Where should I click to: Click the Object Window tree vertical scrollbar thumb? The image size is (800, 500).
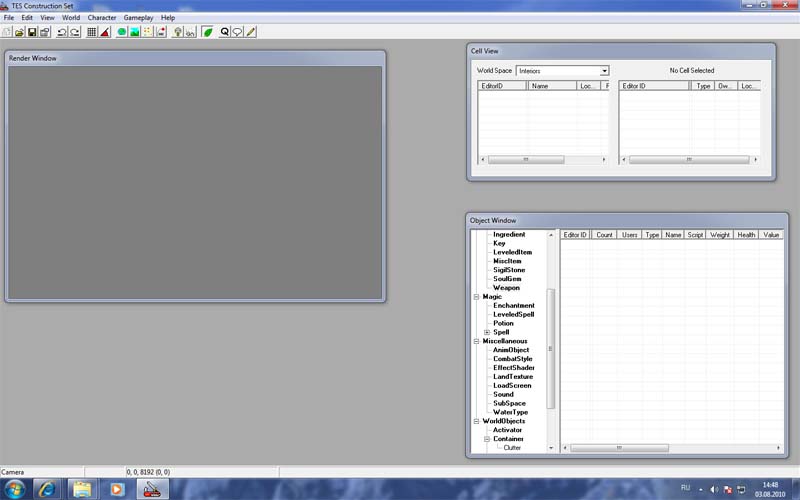(x=551, y=349)
